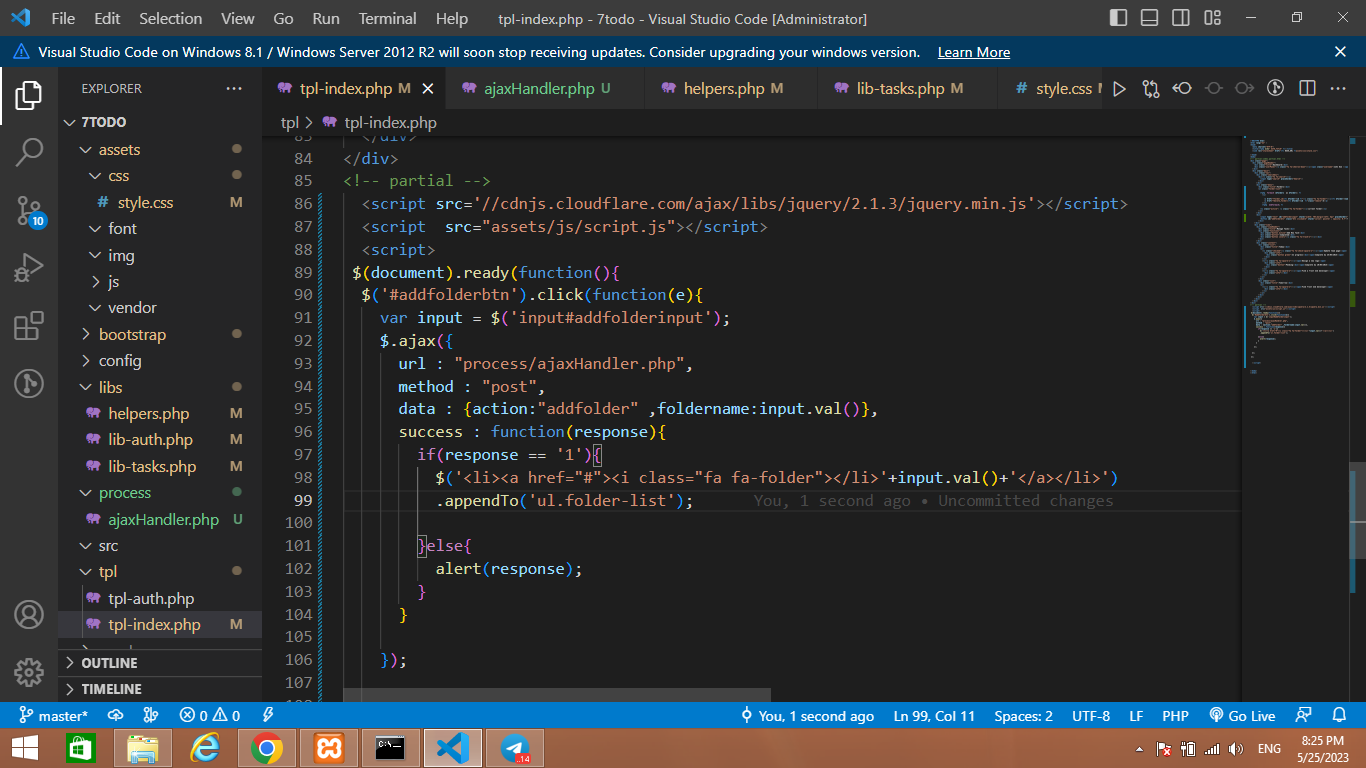
Task: Split the editor right
Action: (x=1307, y=89)
